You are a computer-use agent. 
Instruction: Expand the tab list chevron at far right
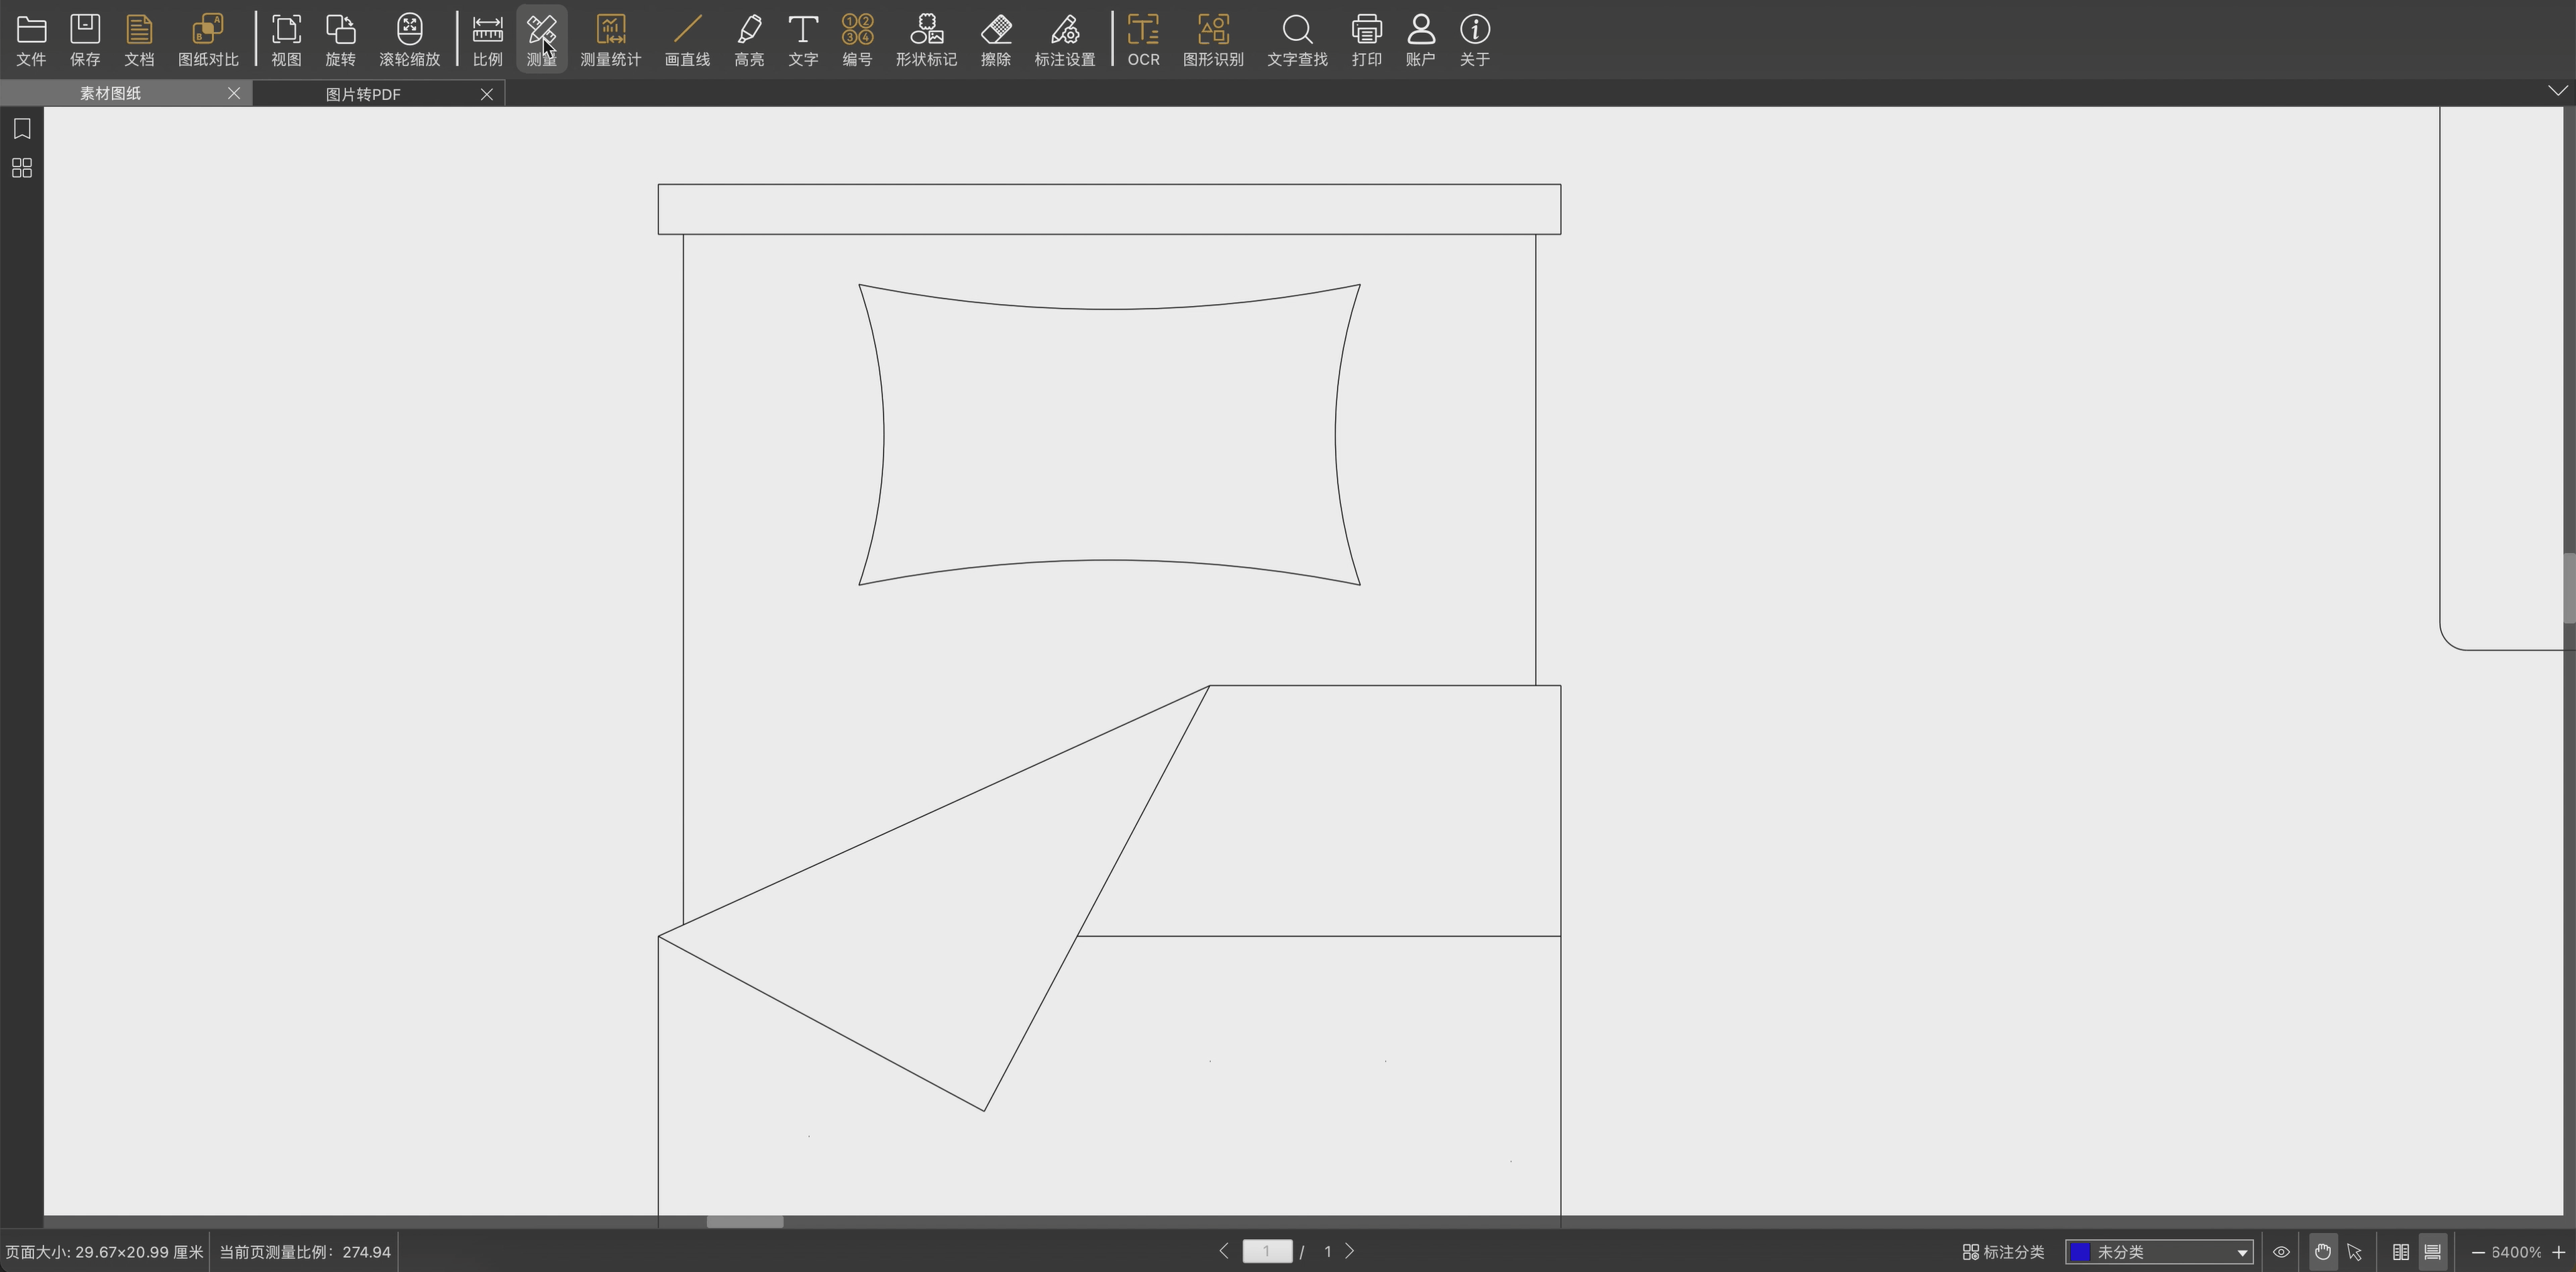[x=2557, y=91]
